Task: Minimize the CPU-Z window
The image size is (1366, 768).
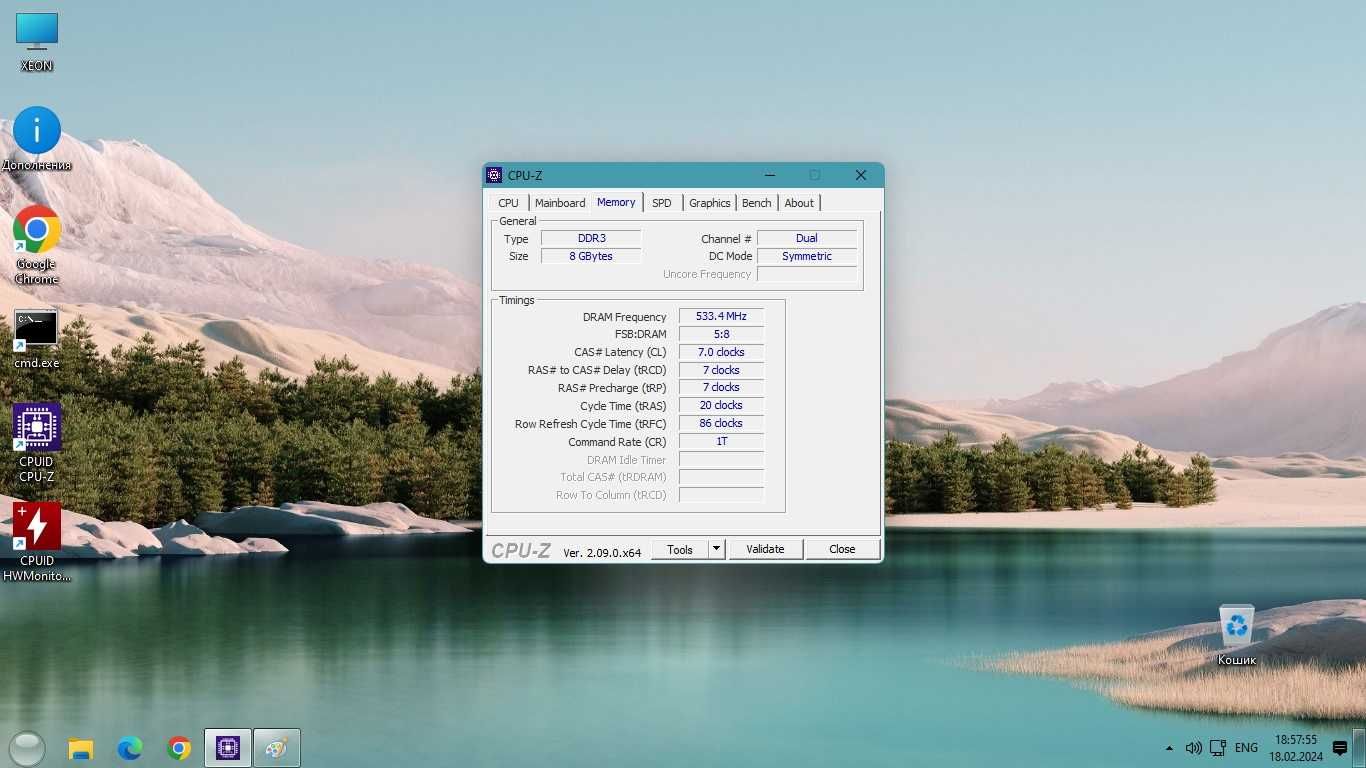Action: pos(770,175)
